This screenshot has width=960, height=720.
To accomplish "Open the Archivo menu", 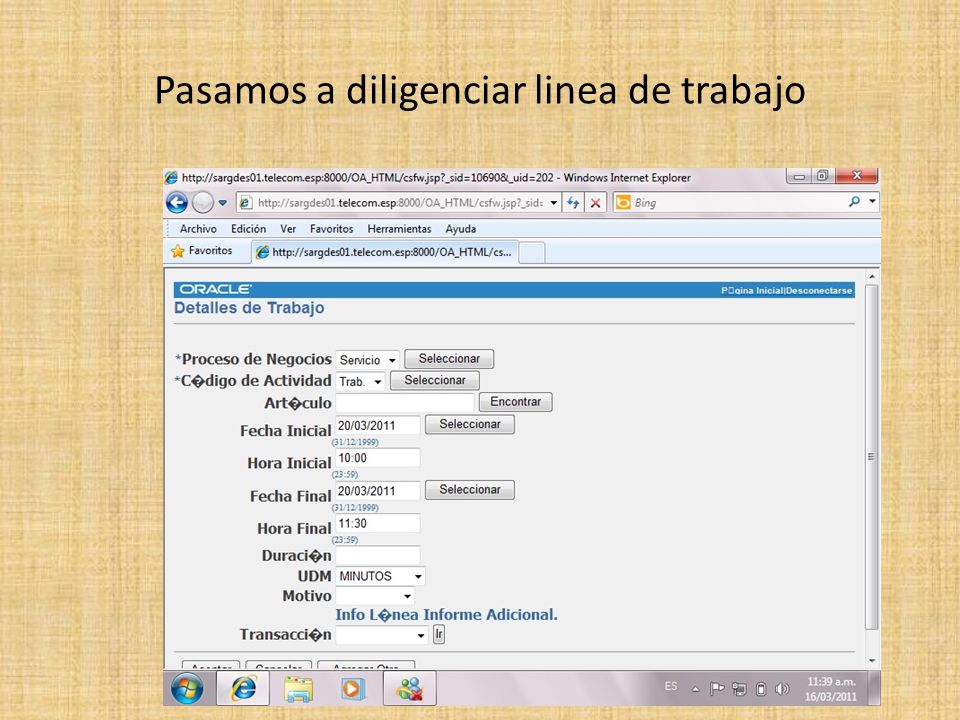I will 198,228.
